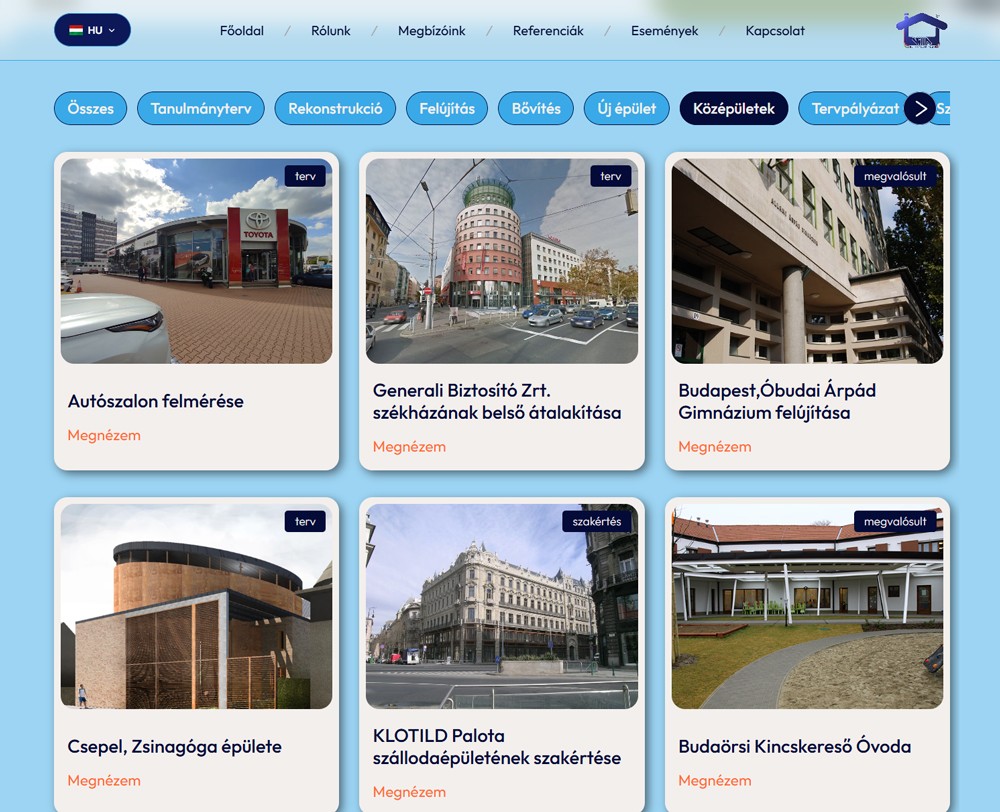This screenshot has width=1000, height=812.
Task: Click the next arrow on the filter row
Action: pos(920,108)
